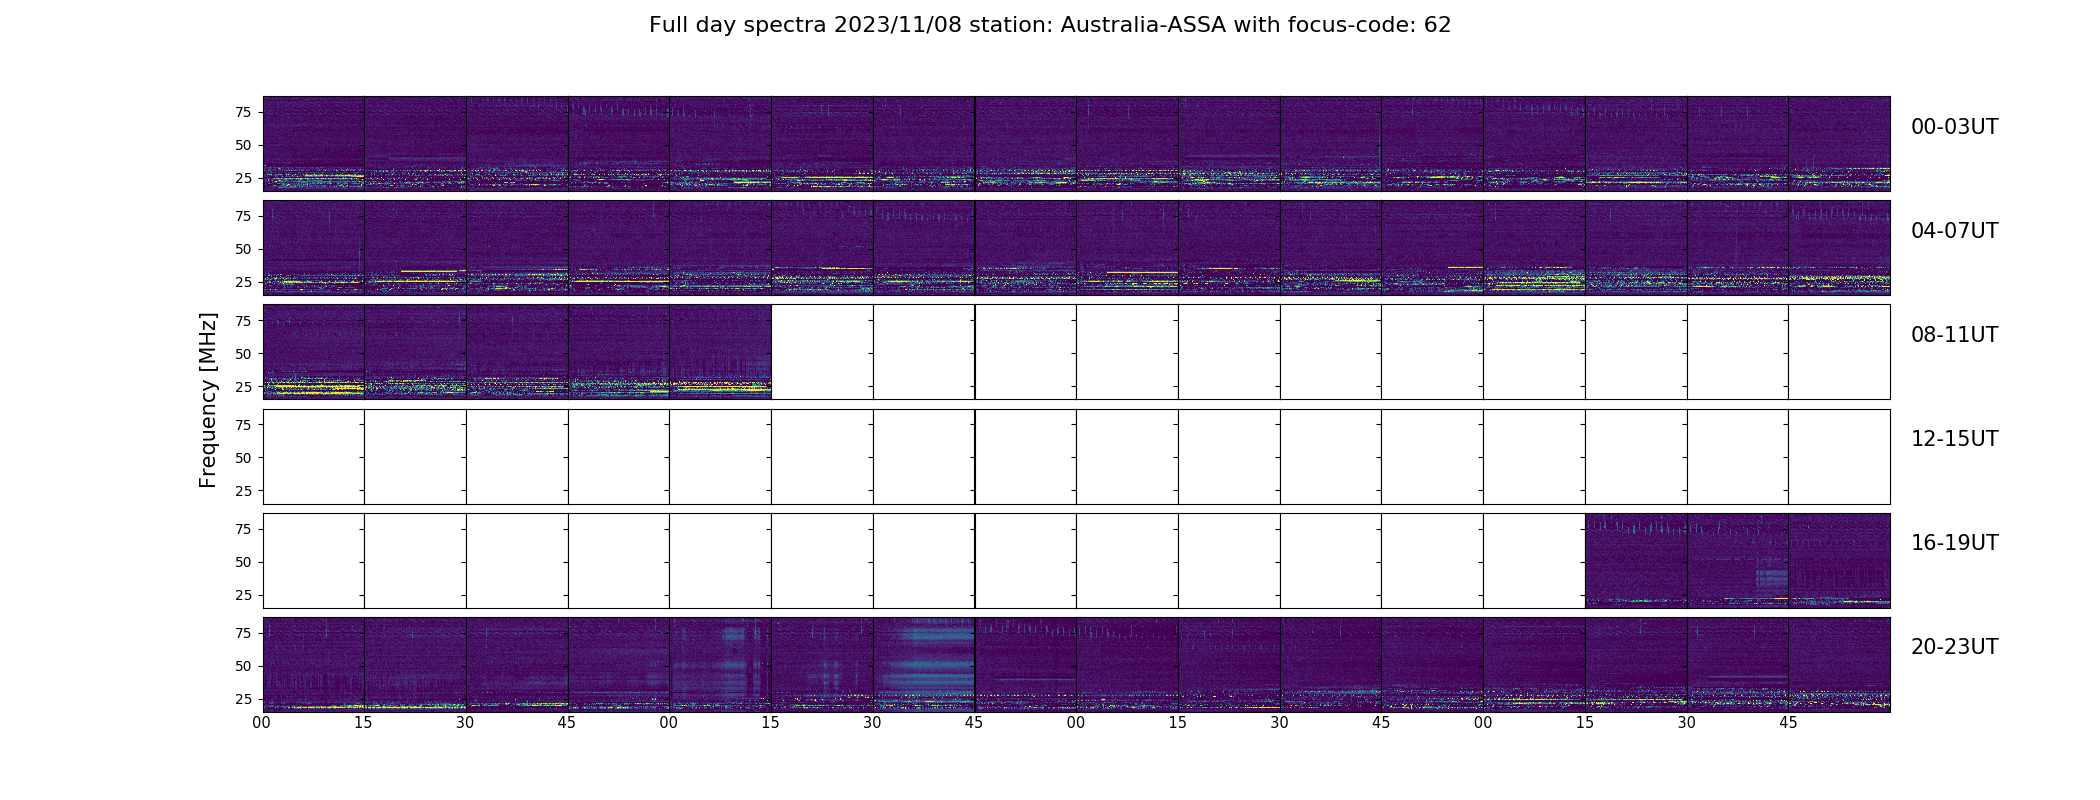Select the 75 tick label in 04-07UT row
This screenshot has height=800, width=2100.
(x=243, y=216)
